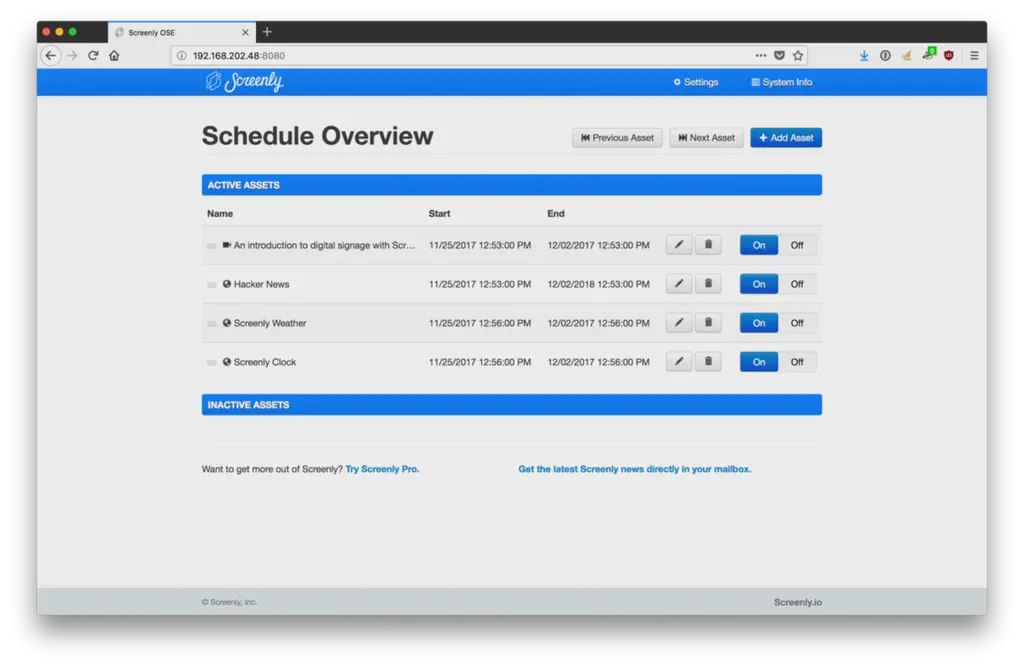Open the uBlock Origin shield extension icon
The height and width of the screenshot is (668, 1024).
point(948,56)
